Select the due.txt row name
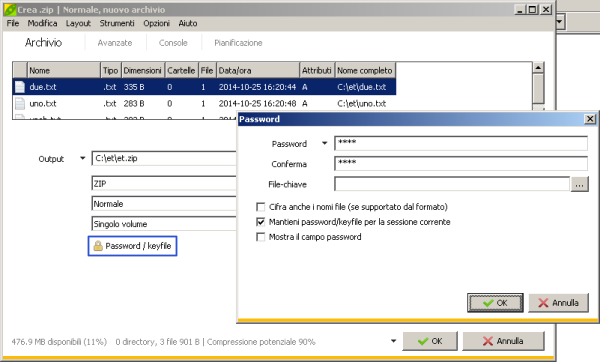 coord(43,87)
